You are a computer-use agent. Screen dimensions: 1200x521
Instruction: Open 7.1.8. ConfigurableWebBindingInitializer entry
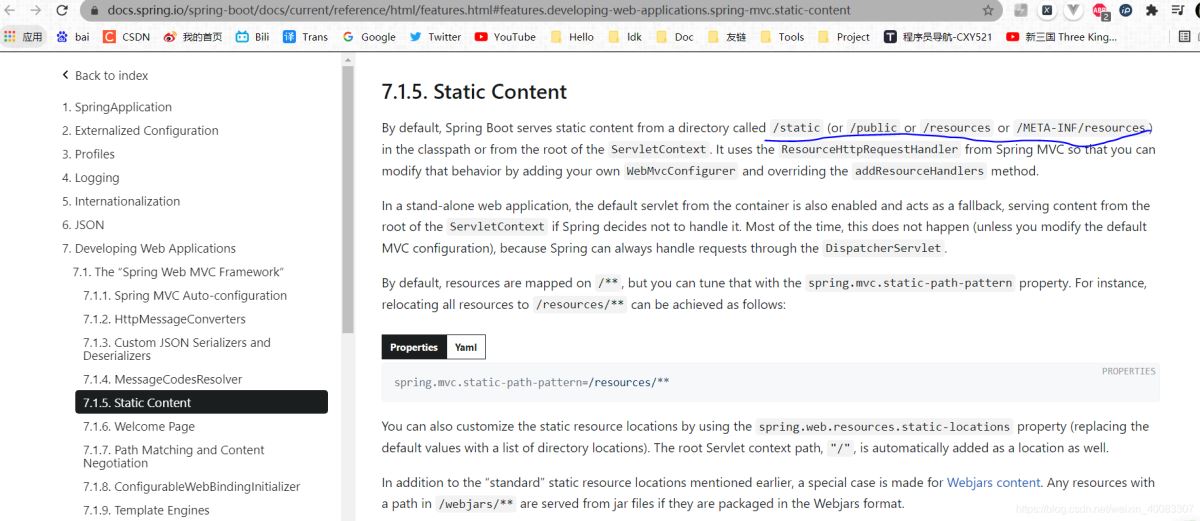192,486
